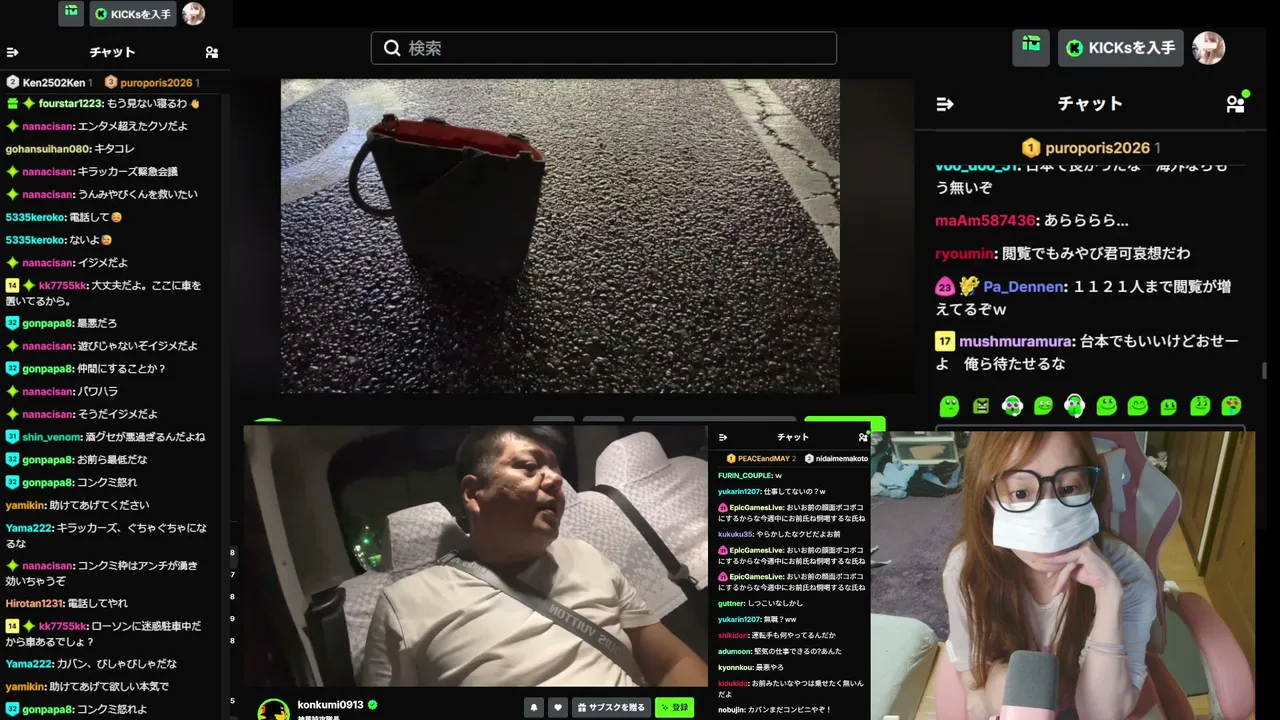The height and width of the screenshot is (720, 1280).
Task: Click the shikidori username in embedded chat
Action: [734, 635]
